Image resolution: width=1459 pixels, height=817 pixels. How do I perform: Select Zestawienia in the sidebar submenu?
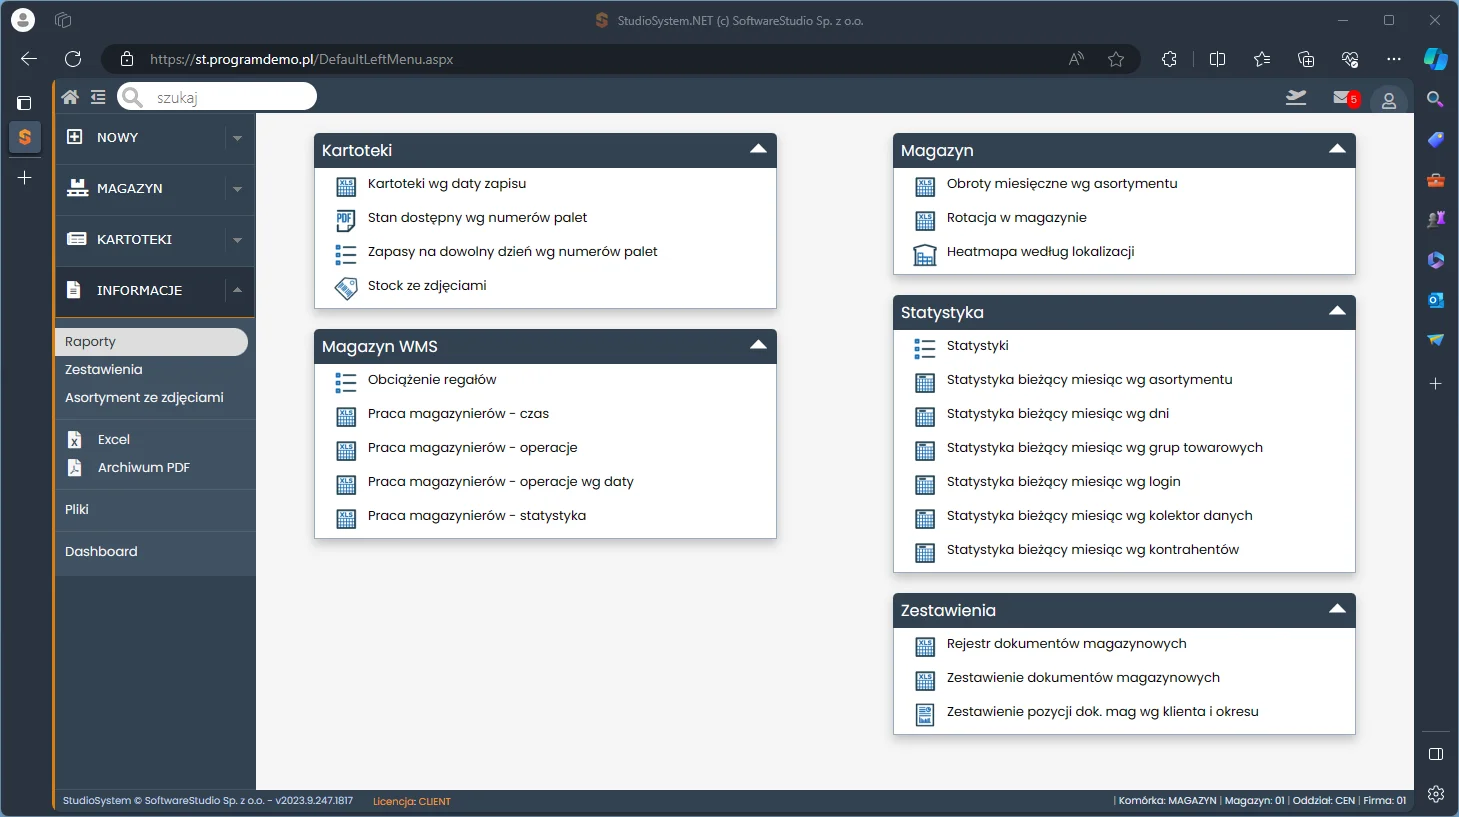click(104, 370)
